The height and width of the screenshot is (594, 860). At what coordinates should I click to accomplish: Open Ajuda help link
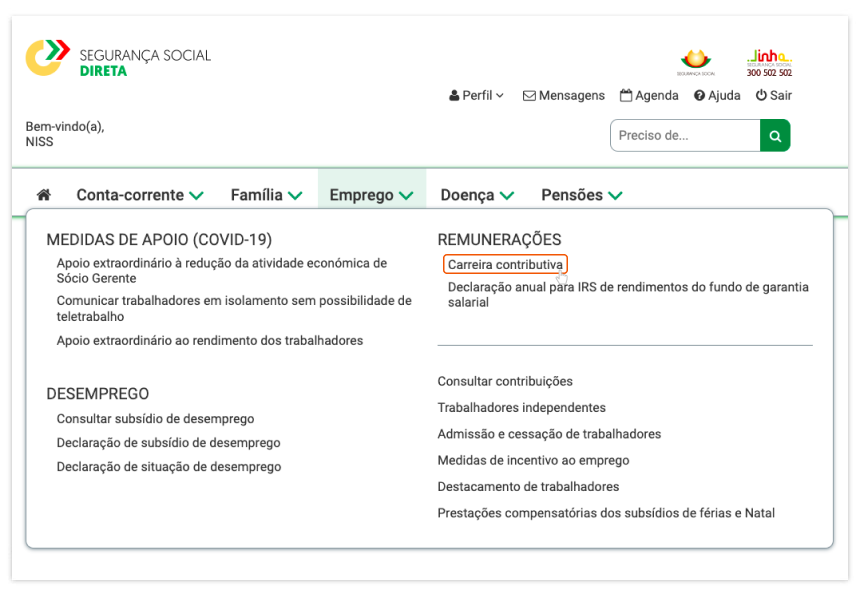tap(717, 96)
